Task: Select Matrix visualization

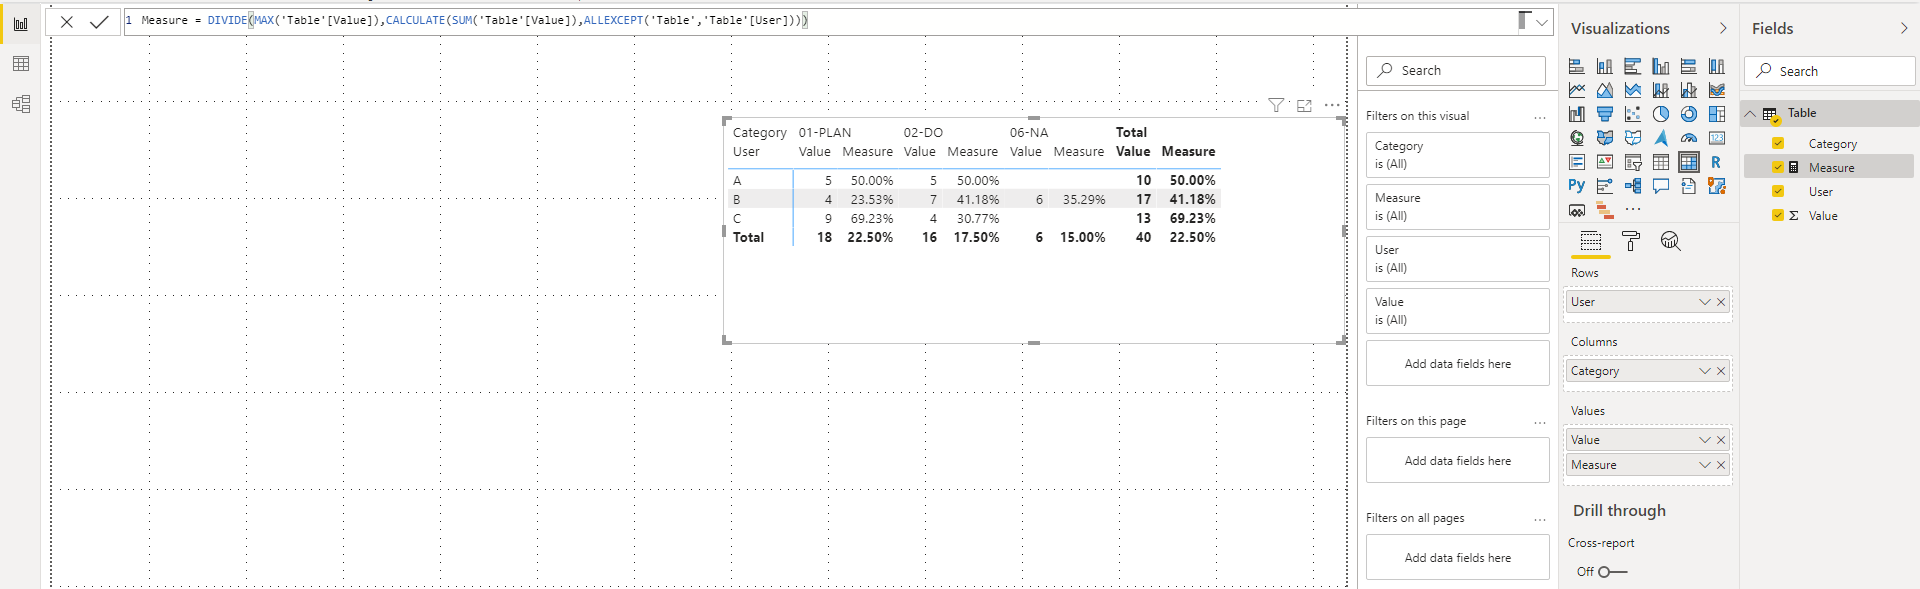Action: 1689,162
